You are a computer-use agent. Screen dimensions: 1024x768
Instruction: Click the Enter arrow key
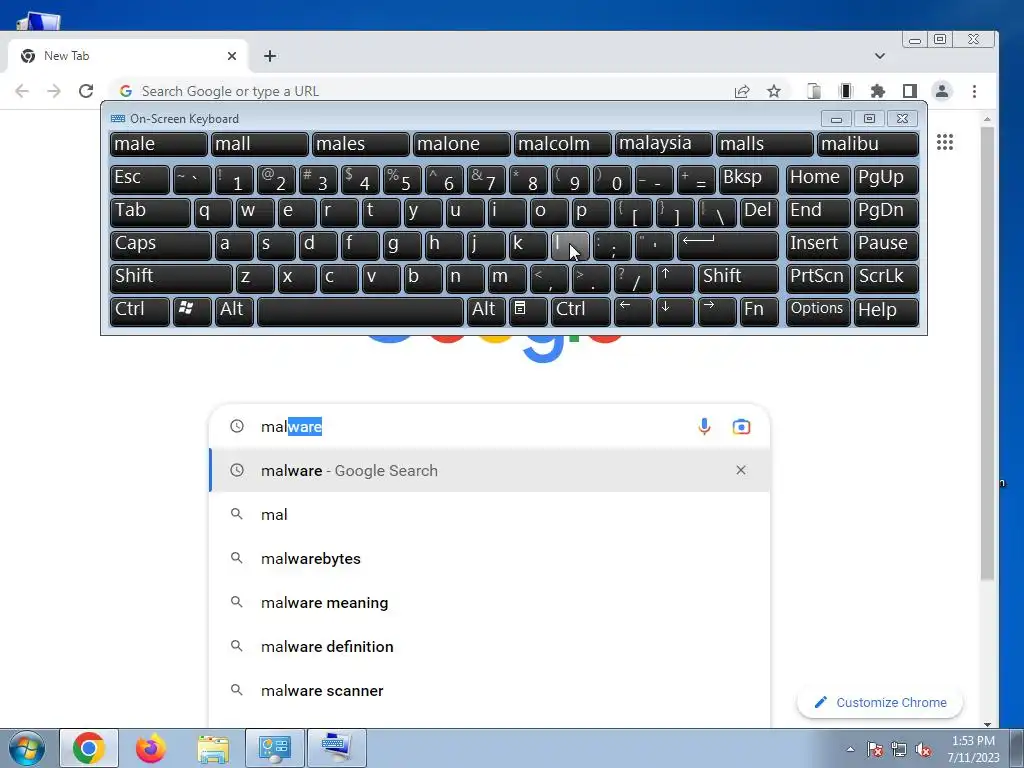click(728, 246)
